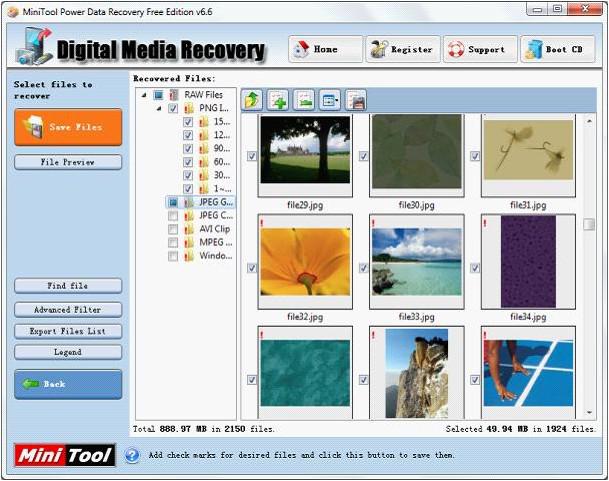This screenshot has height=481, width=609.
Task: Select the file33.jpg beach thumbnail
Action: 417,261
